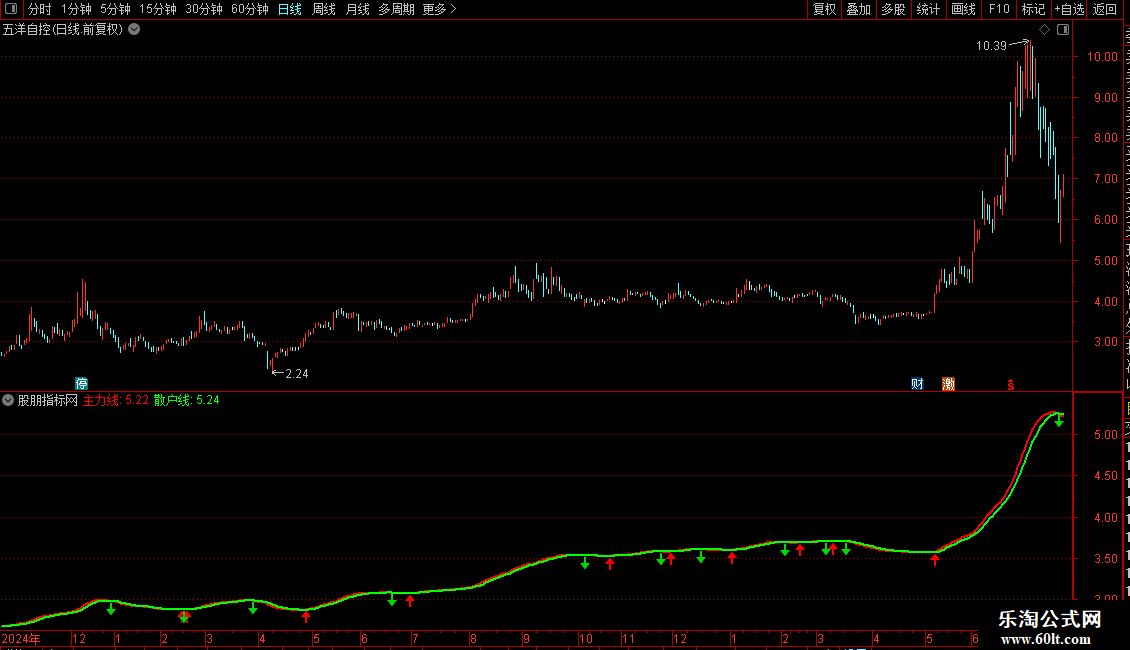Click the 停 suspension marker
The width and height of the screenshot is (1130, 650).
pos(81,383)
